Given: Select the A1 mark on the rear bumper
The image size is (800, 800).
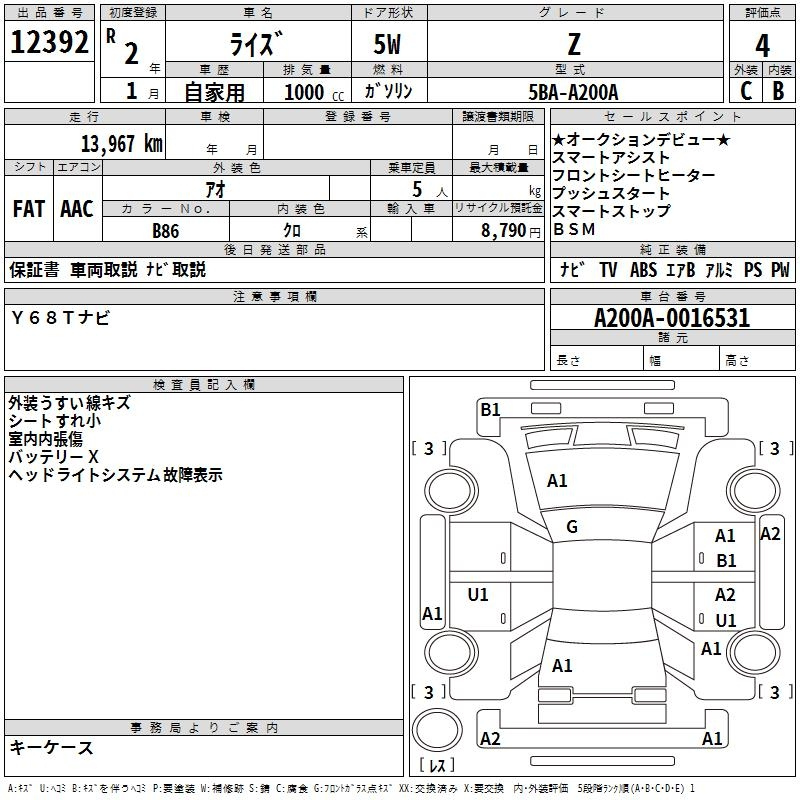Looking at the screenshot, I should coord(712,739).
